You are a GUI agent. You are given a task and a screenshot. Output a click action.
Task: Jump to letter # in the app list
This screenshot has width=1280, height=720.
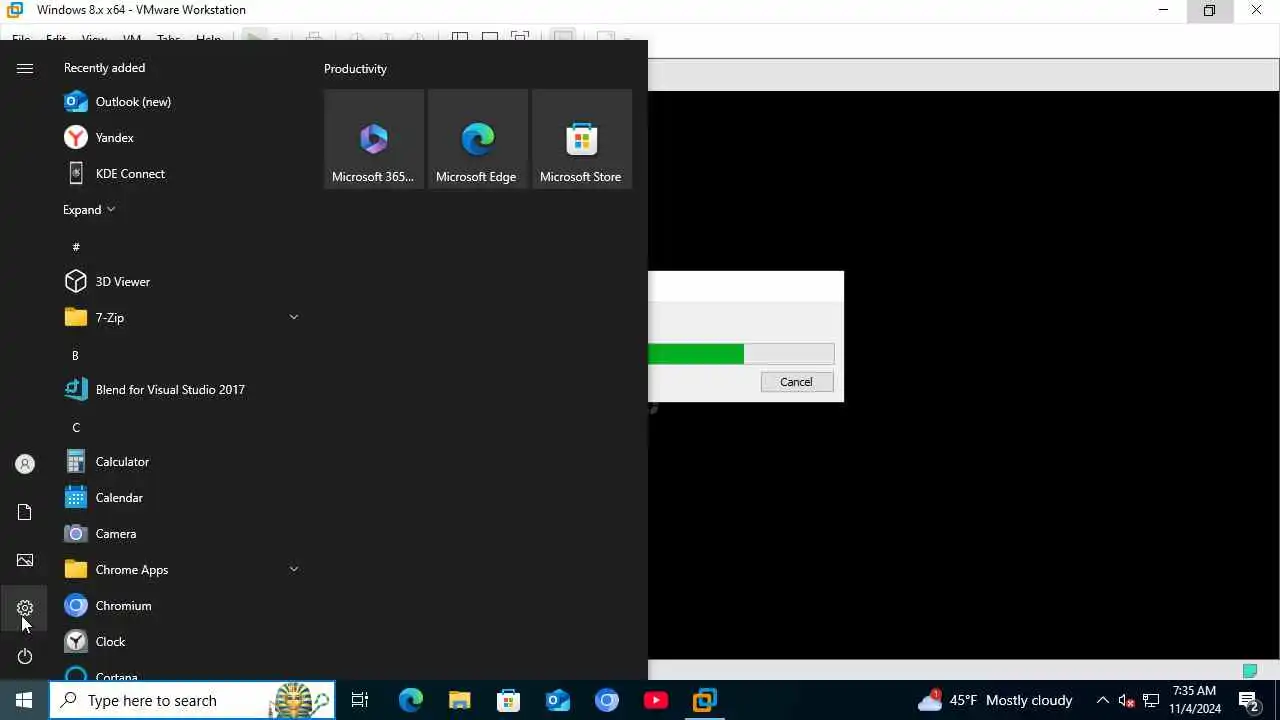[x=76, y=247]
